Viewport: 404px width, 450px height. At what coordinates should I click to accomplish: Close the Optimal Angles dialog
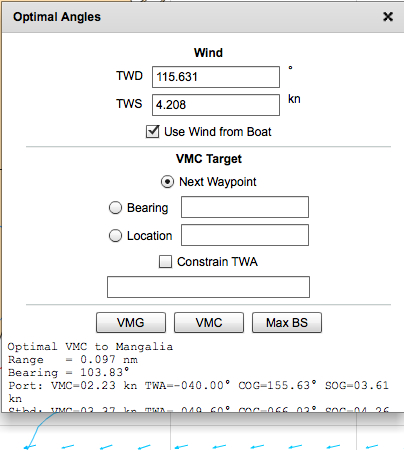click(388, 17)
